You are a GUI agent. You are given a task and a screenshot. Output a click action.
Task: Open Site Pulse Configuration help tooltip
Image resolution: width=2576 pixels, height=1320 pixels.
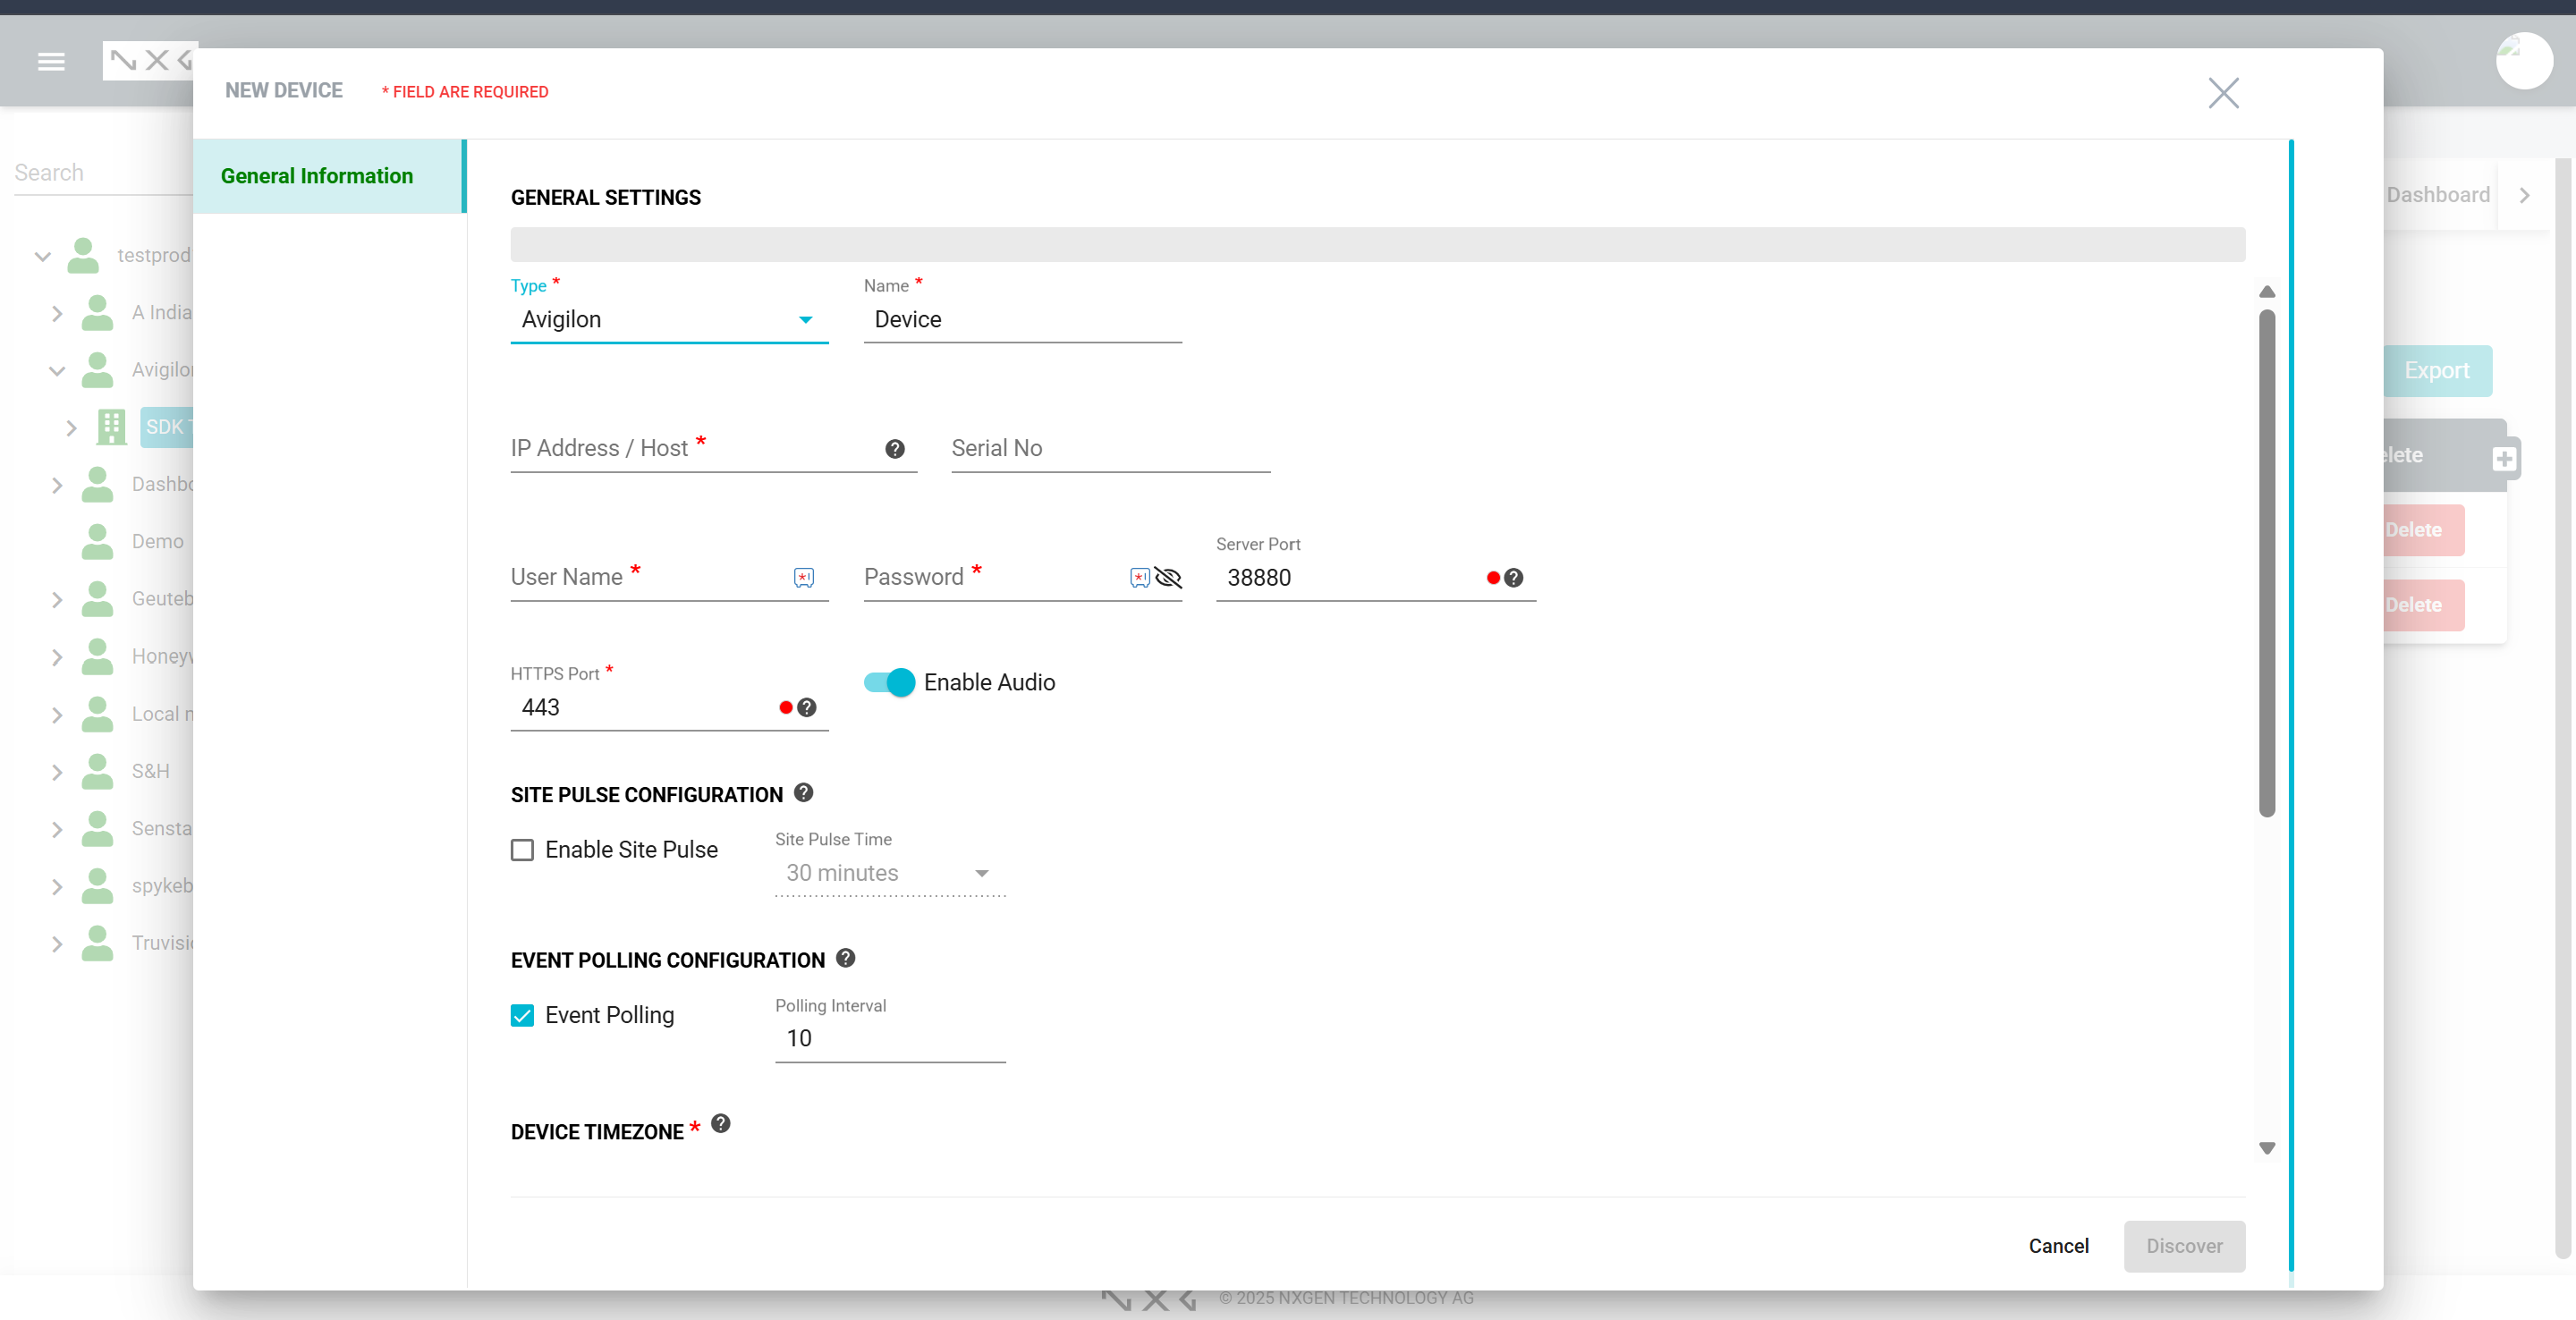point(803,793)
